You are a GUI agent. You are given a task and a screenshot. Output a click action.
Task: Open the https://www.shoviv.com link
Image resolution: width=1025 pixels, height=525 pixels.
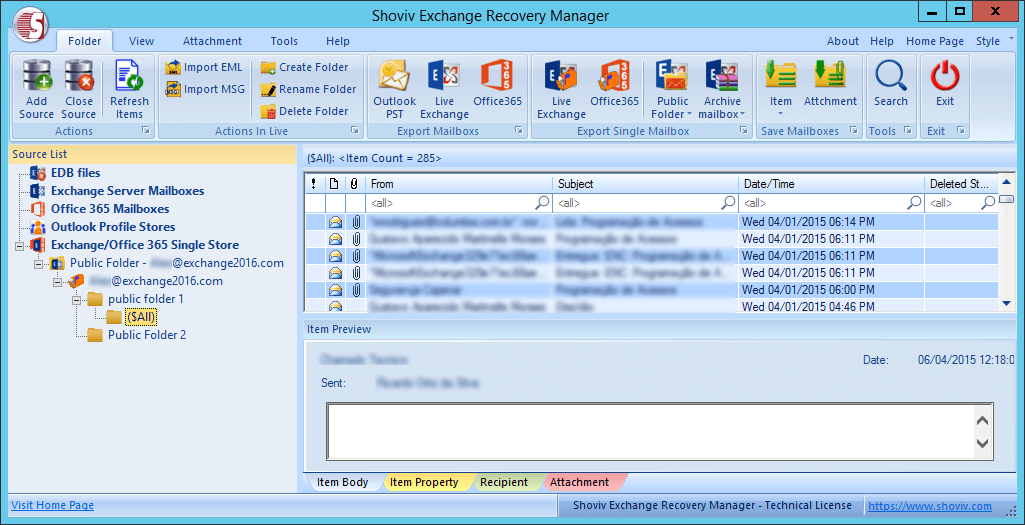tap(930, 506)
